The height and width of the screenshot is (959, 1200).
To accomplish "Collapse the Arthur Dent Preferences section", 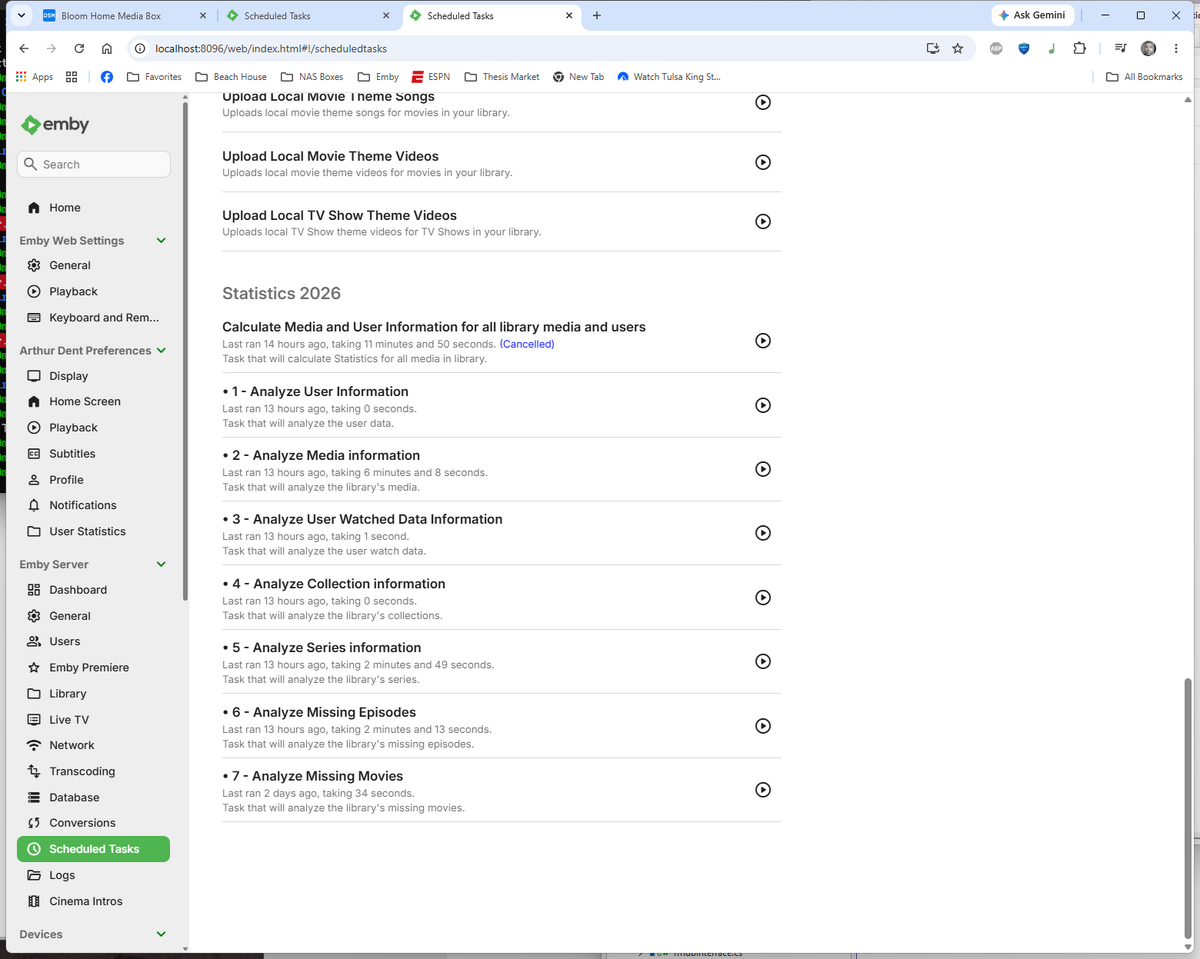I will click(x=161, y=351).
